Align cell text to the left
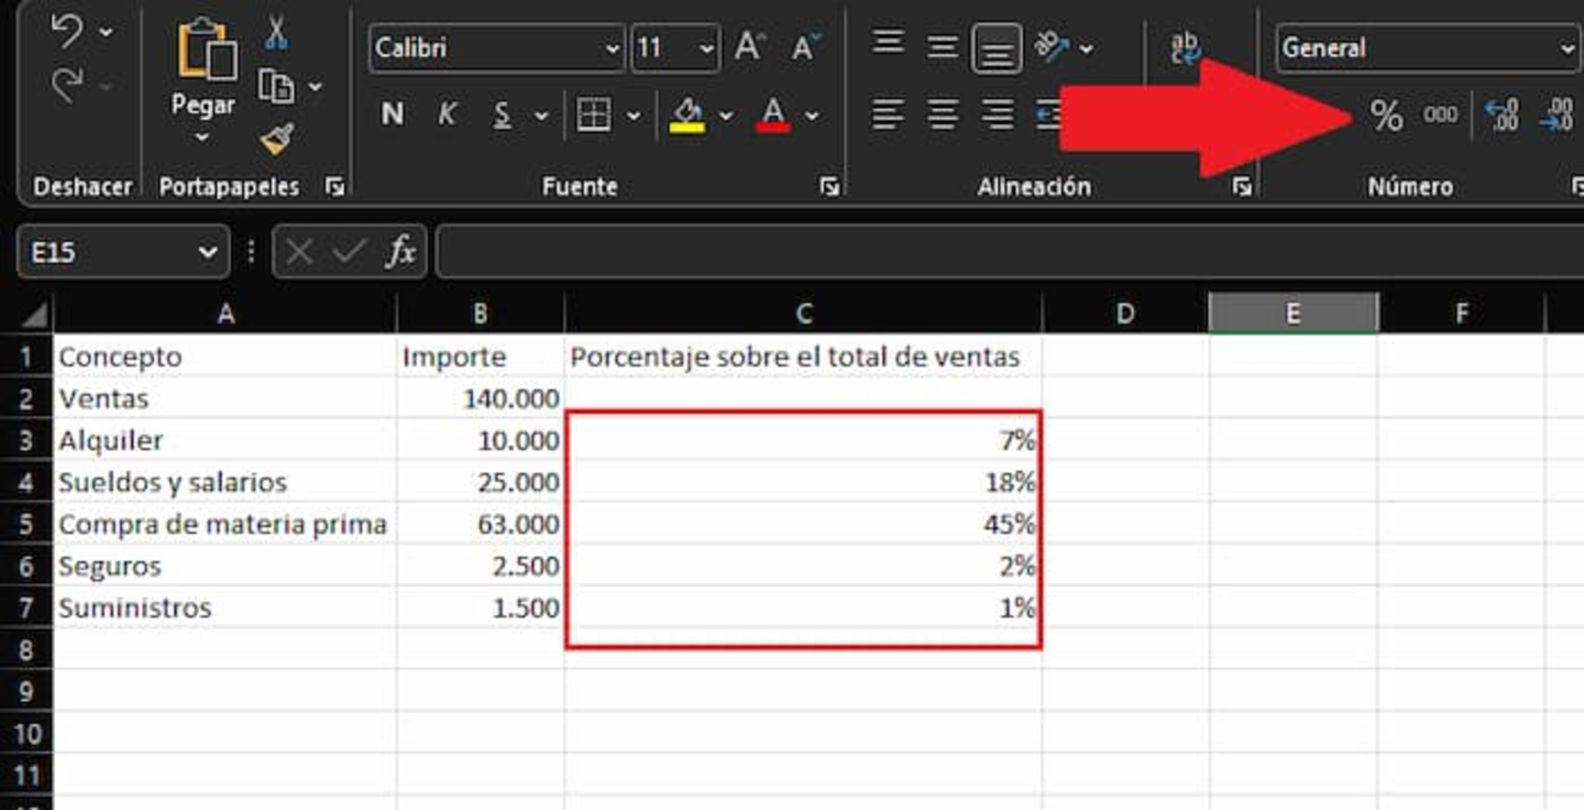 click(887, 115)
